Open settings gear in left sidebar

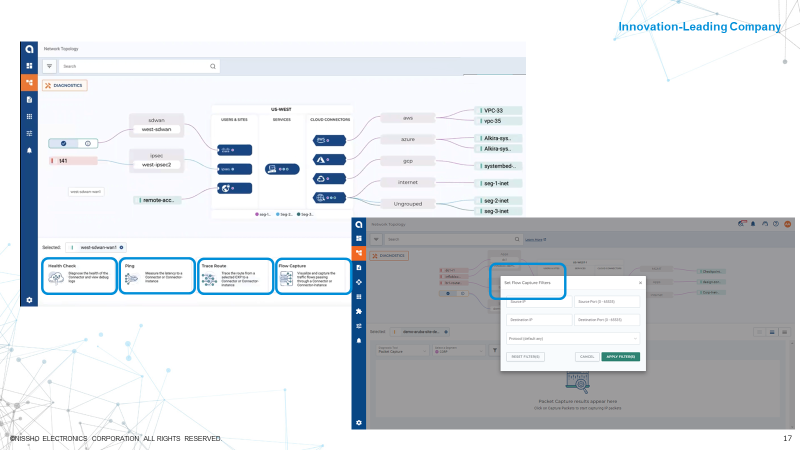[x=29, y=299]
